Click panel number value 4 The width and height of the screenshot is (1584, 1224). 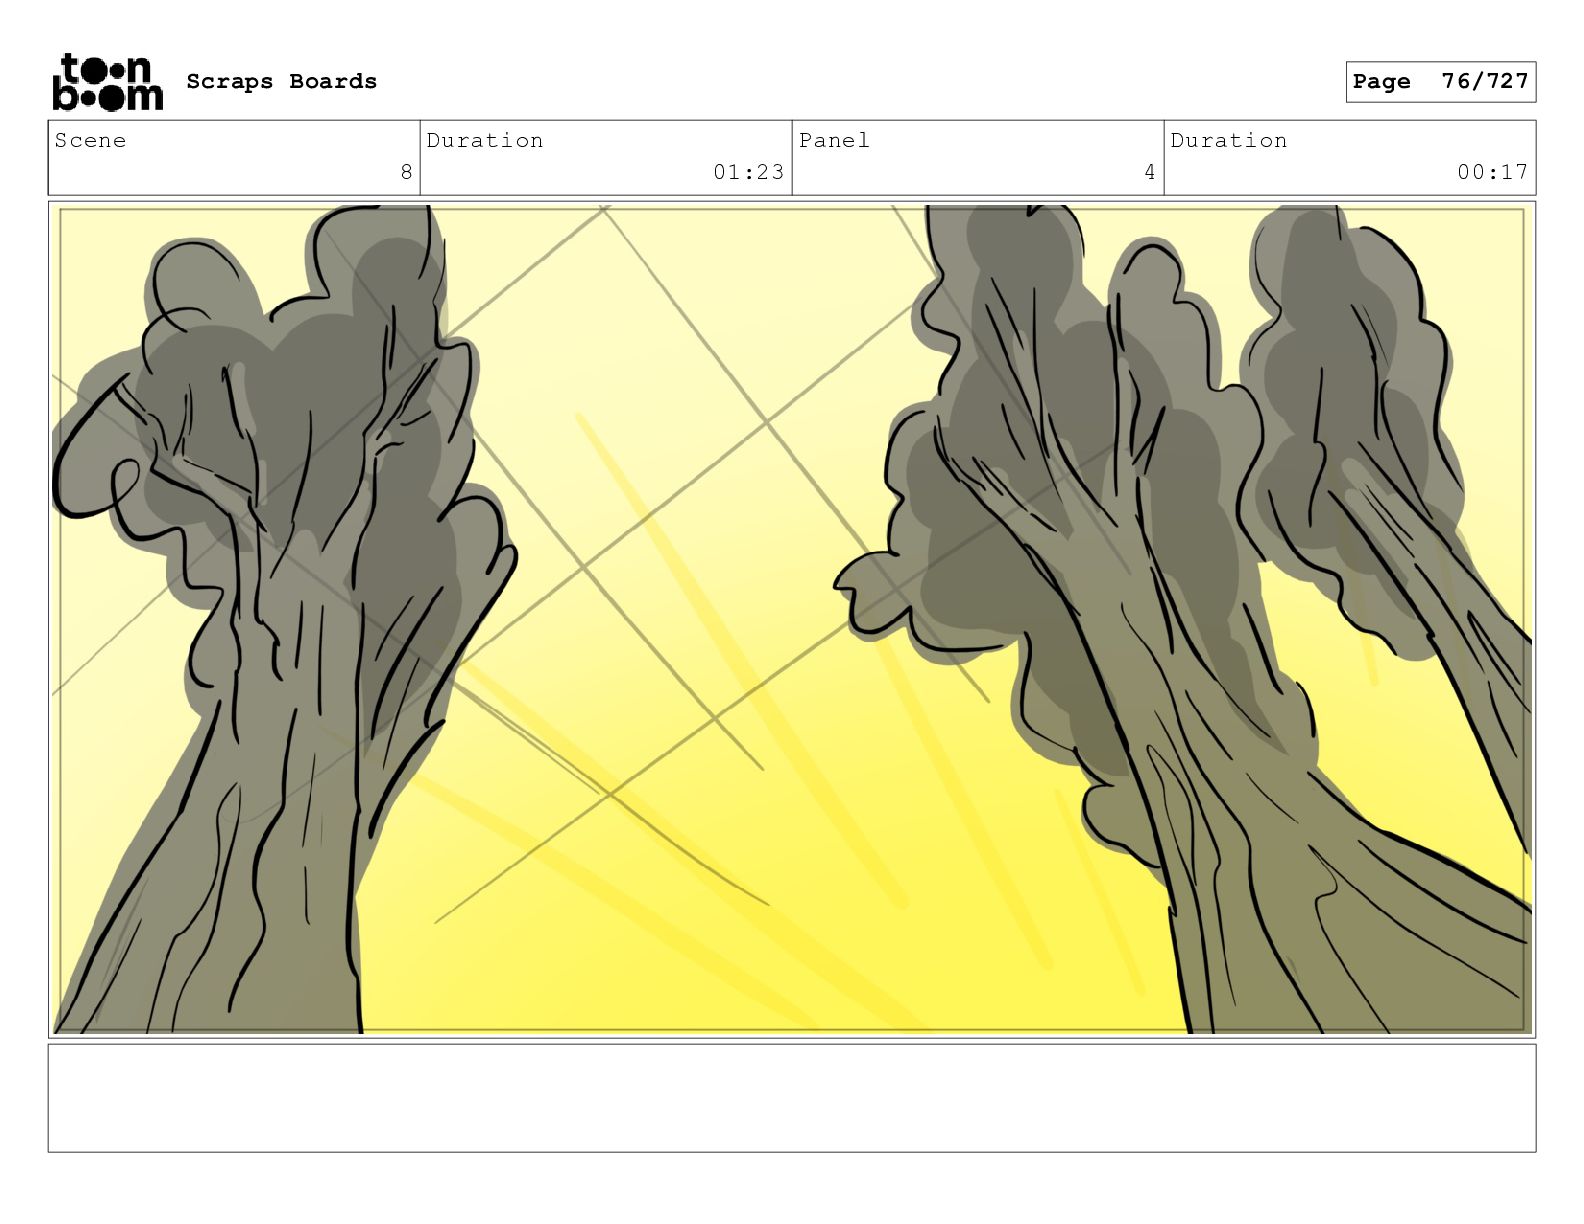(x=1150, y=172)
